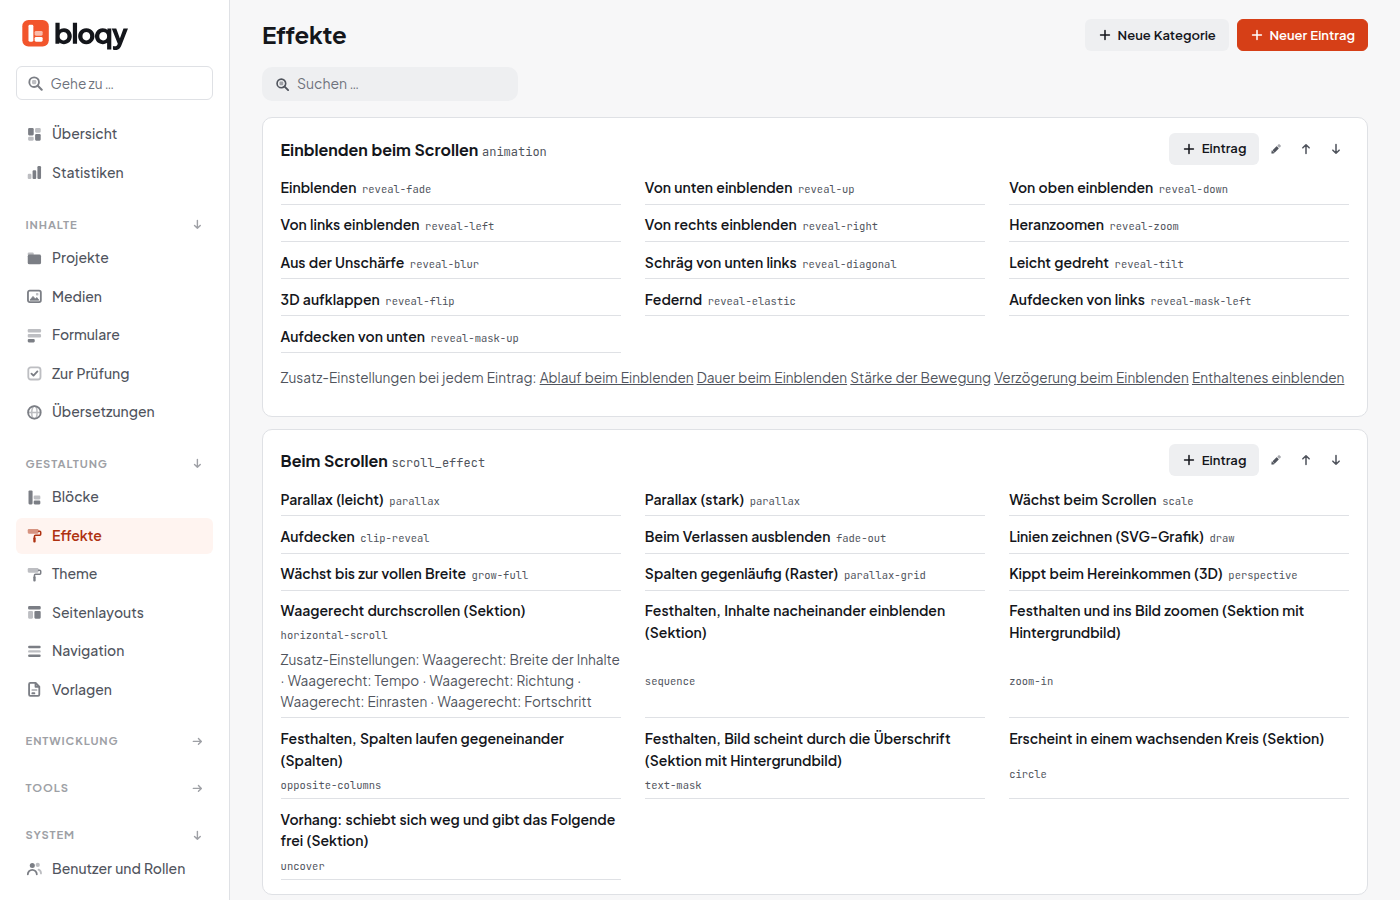The image size is (1400, 900).
Task: Move Beim Scrollen category down arrow
Action: click(1335, 460)
